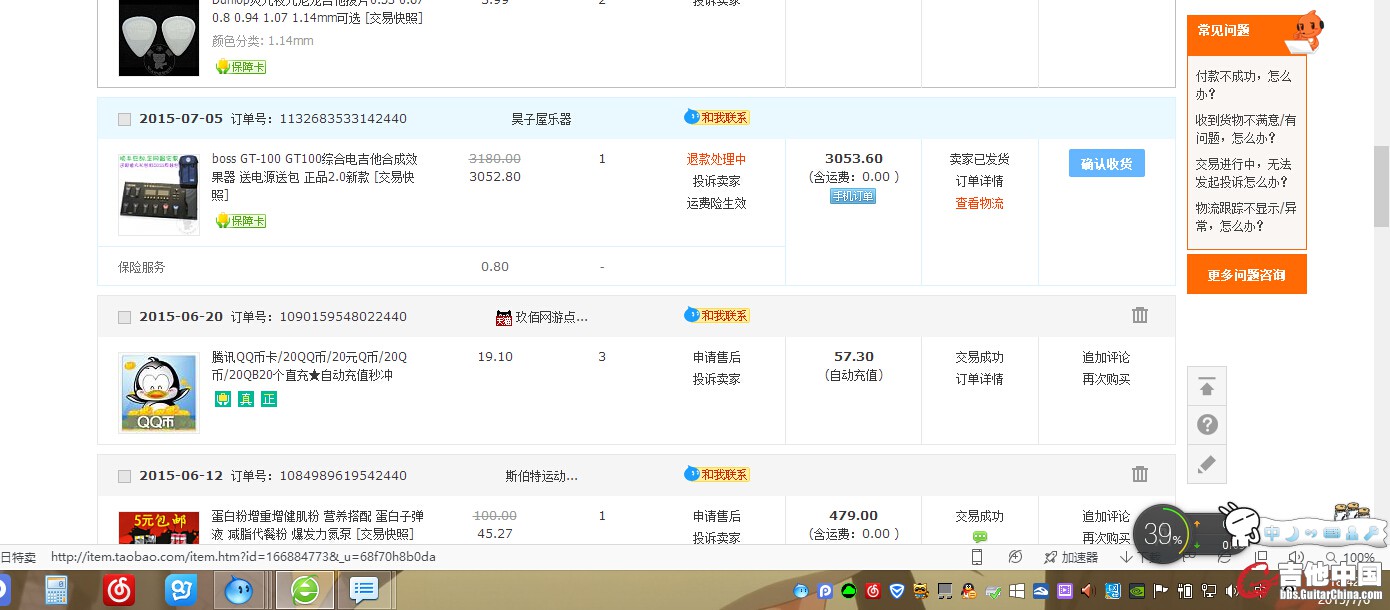Open NetEase Cloud Music in the taskbar

click(119, 591)
